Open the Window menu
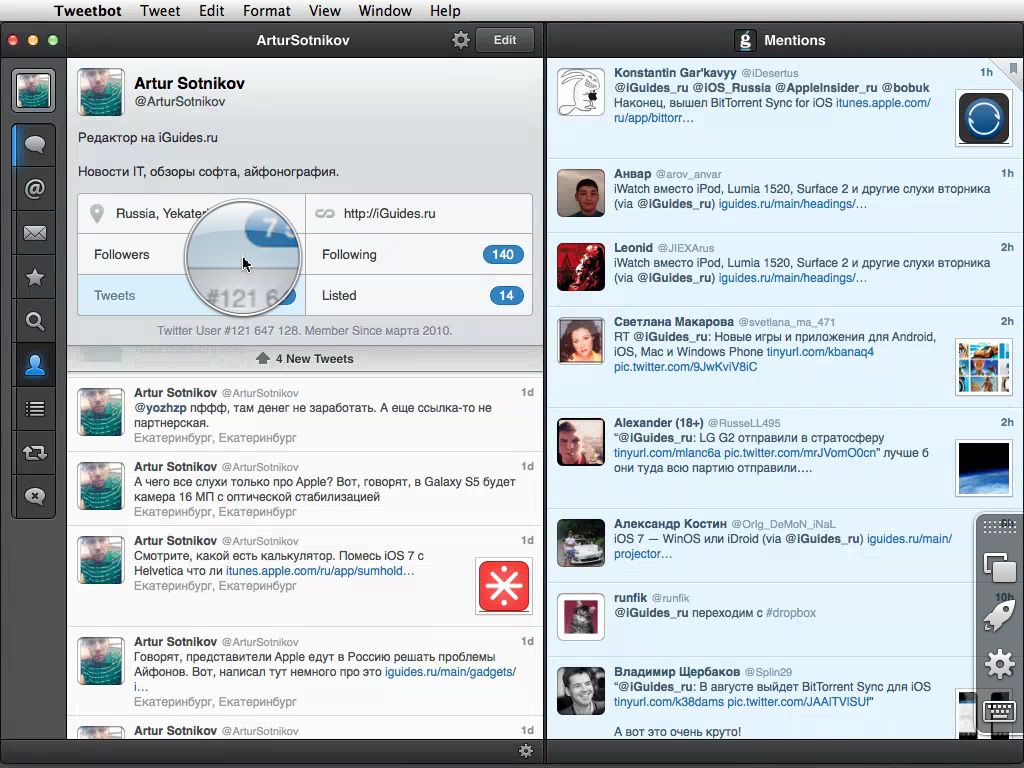 point(385,11)
